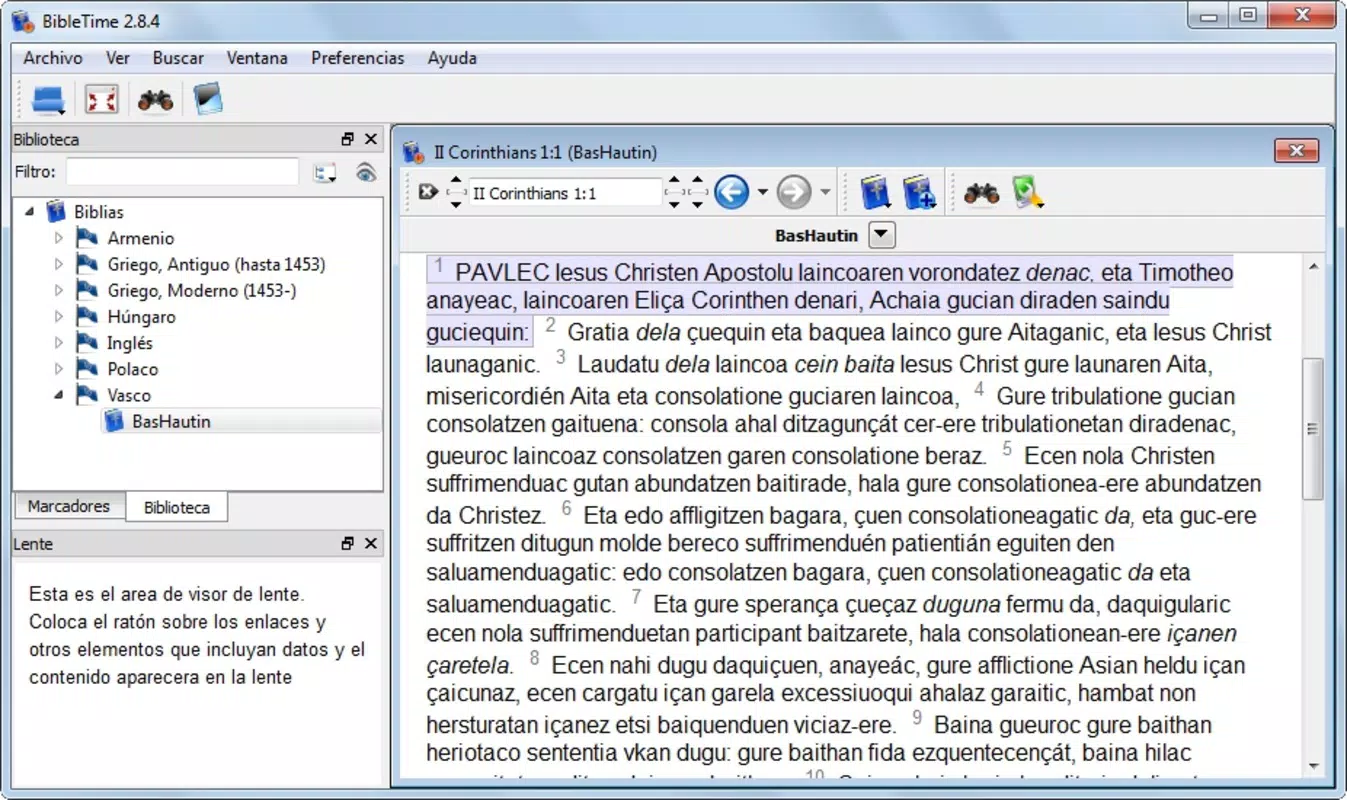Float the Lente panel

click(x=347, y=543)
